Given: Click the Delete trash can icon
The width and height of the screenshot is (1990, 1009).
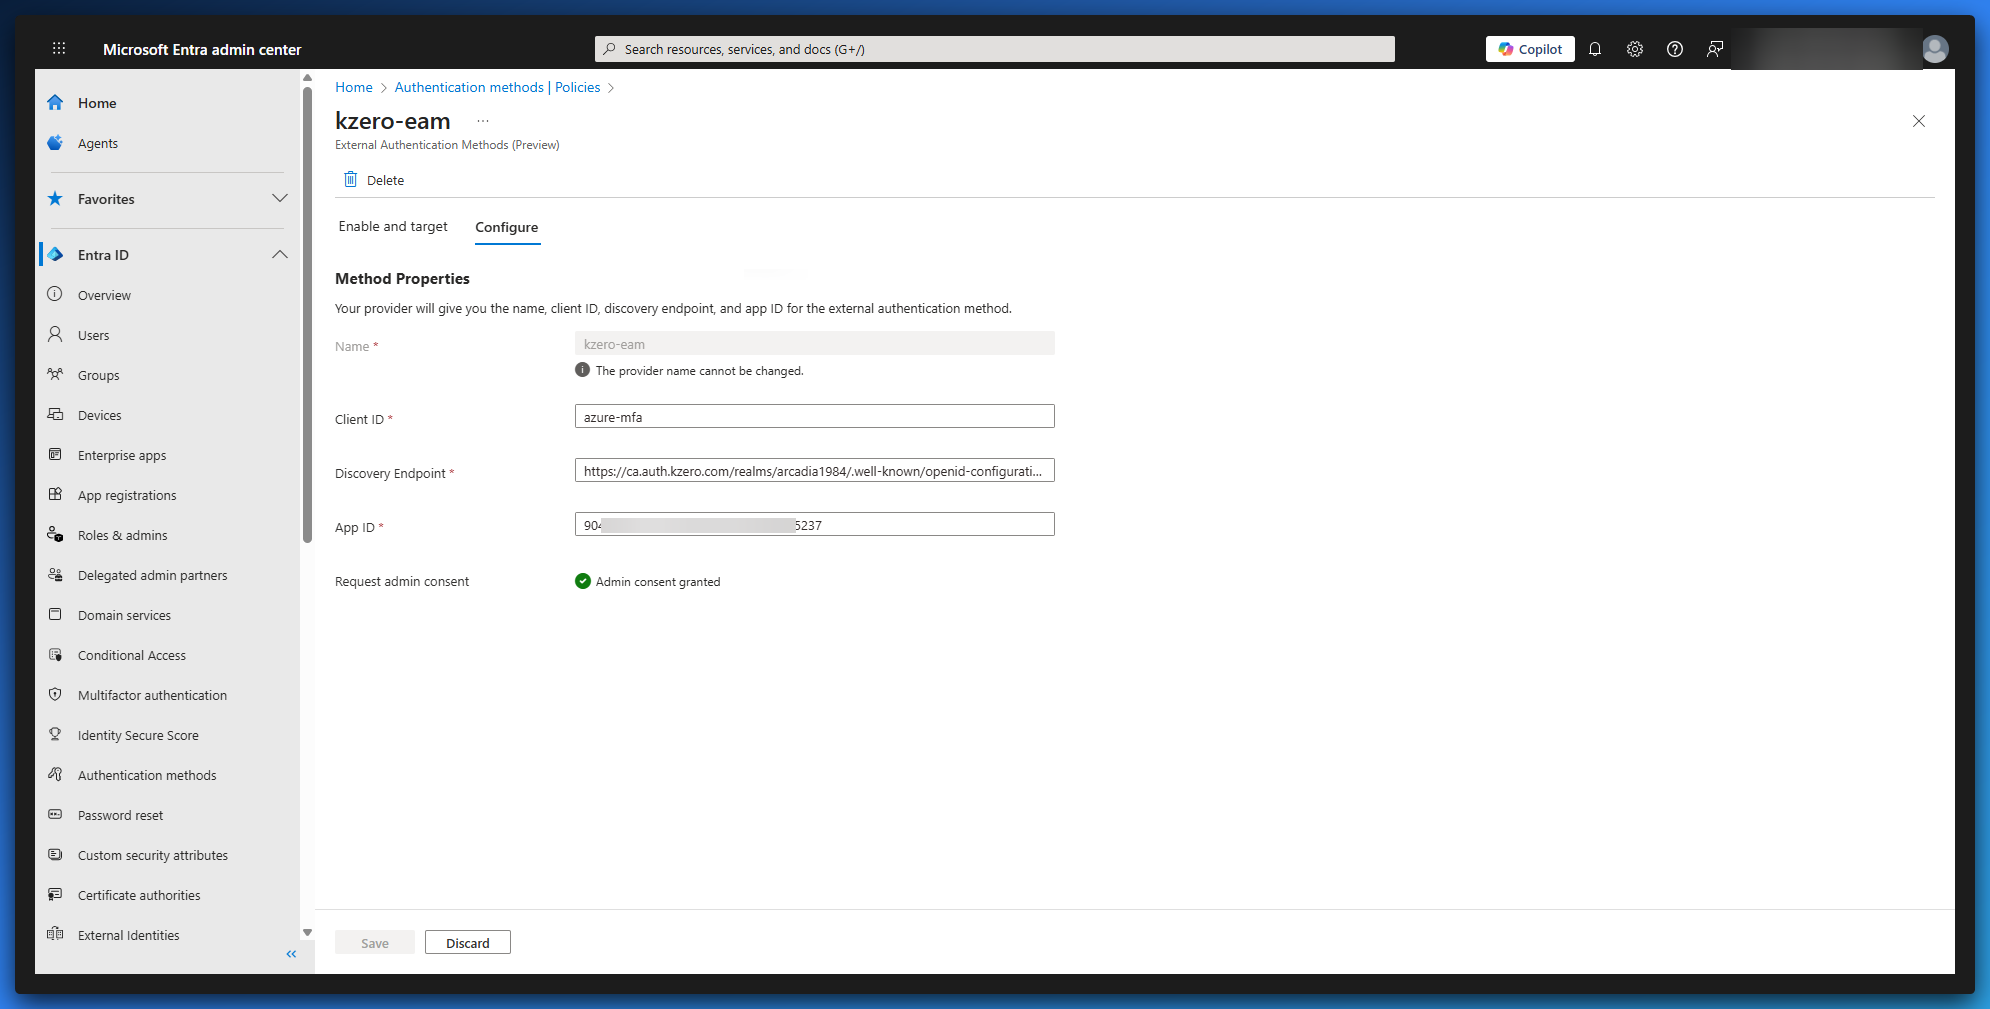Looking at the screenshot, I should 350,179.
